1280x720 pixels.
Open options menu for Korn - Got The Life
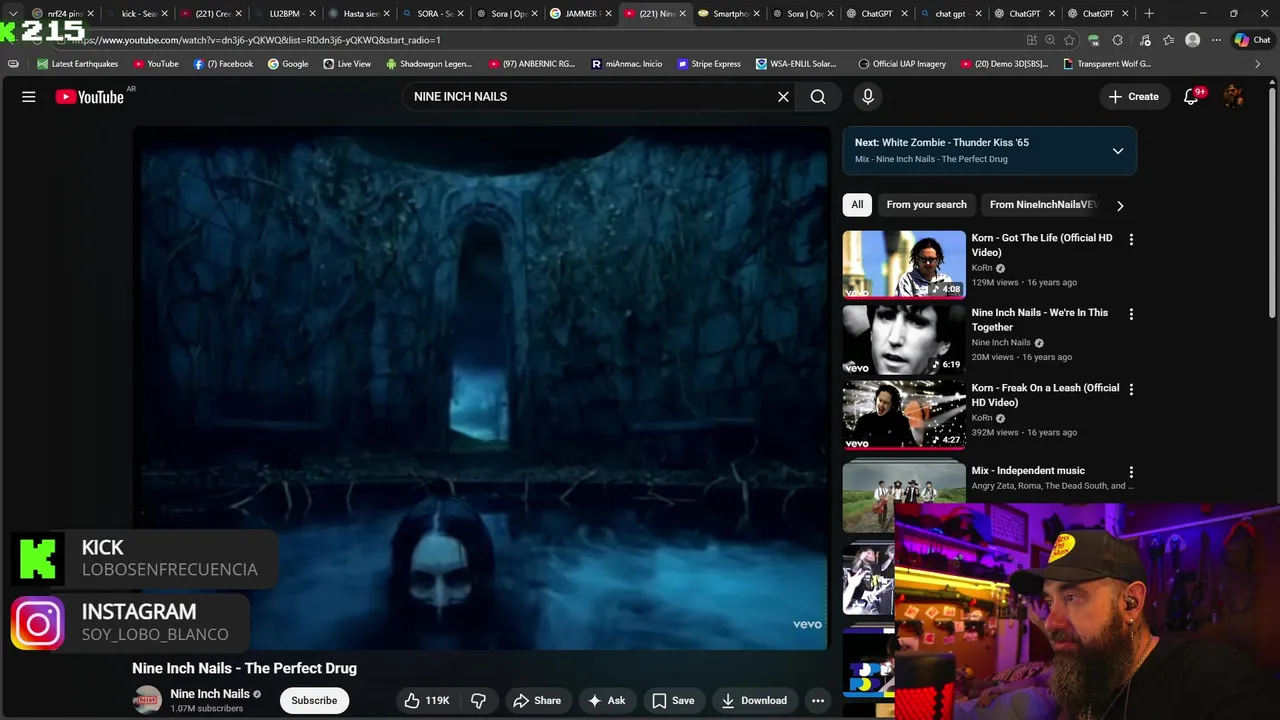click(x=1131, y=240)
